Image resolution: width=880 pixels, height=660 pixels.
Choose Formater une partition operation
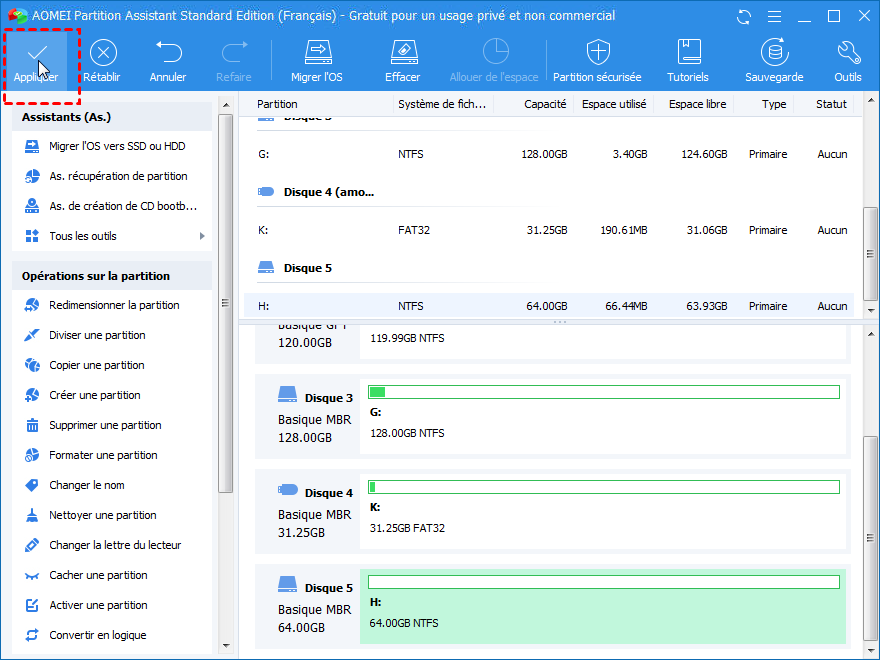tap(103, 455)
